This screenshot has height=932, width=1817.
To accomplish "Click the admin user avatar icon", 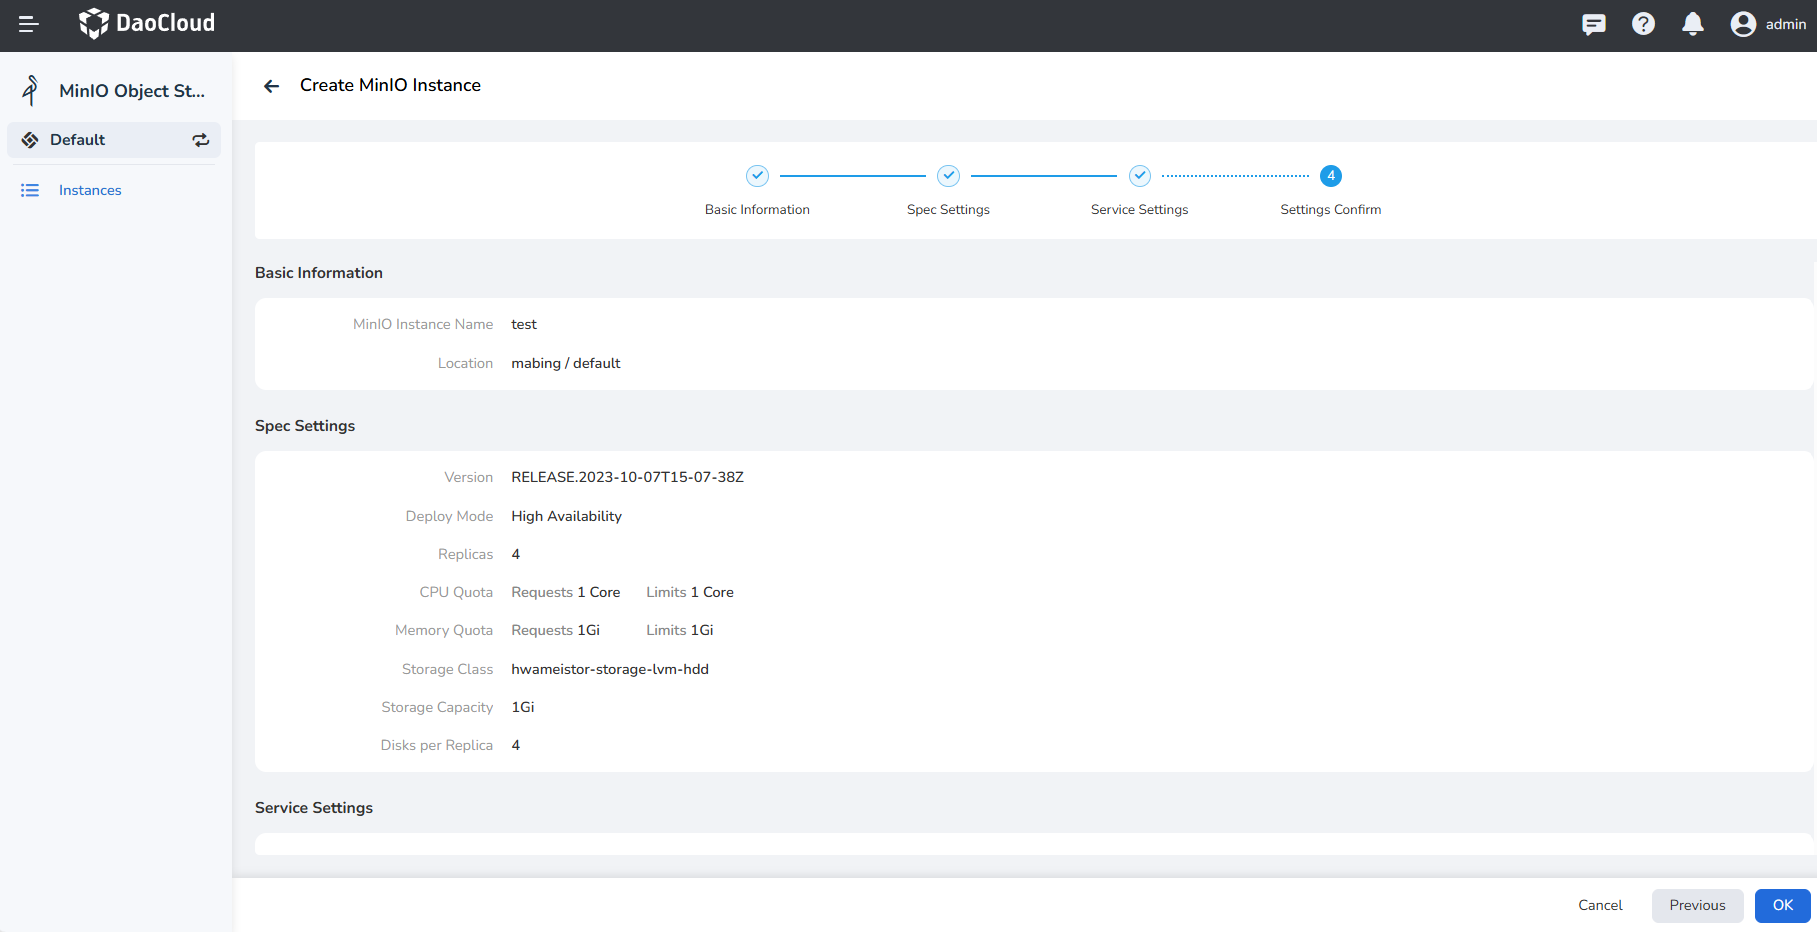I will [x=1743, y=24].
